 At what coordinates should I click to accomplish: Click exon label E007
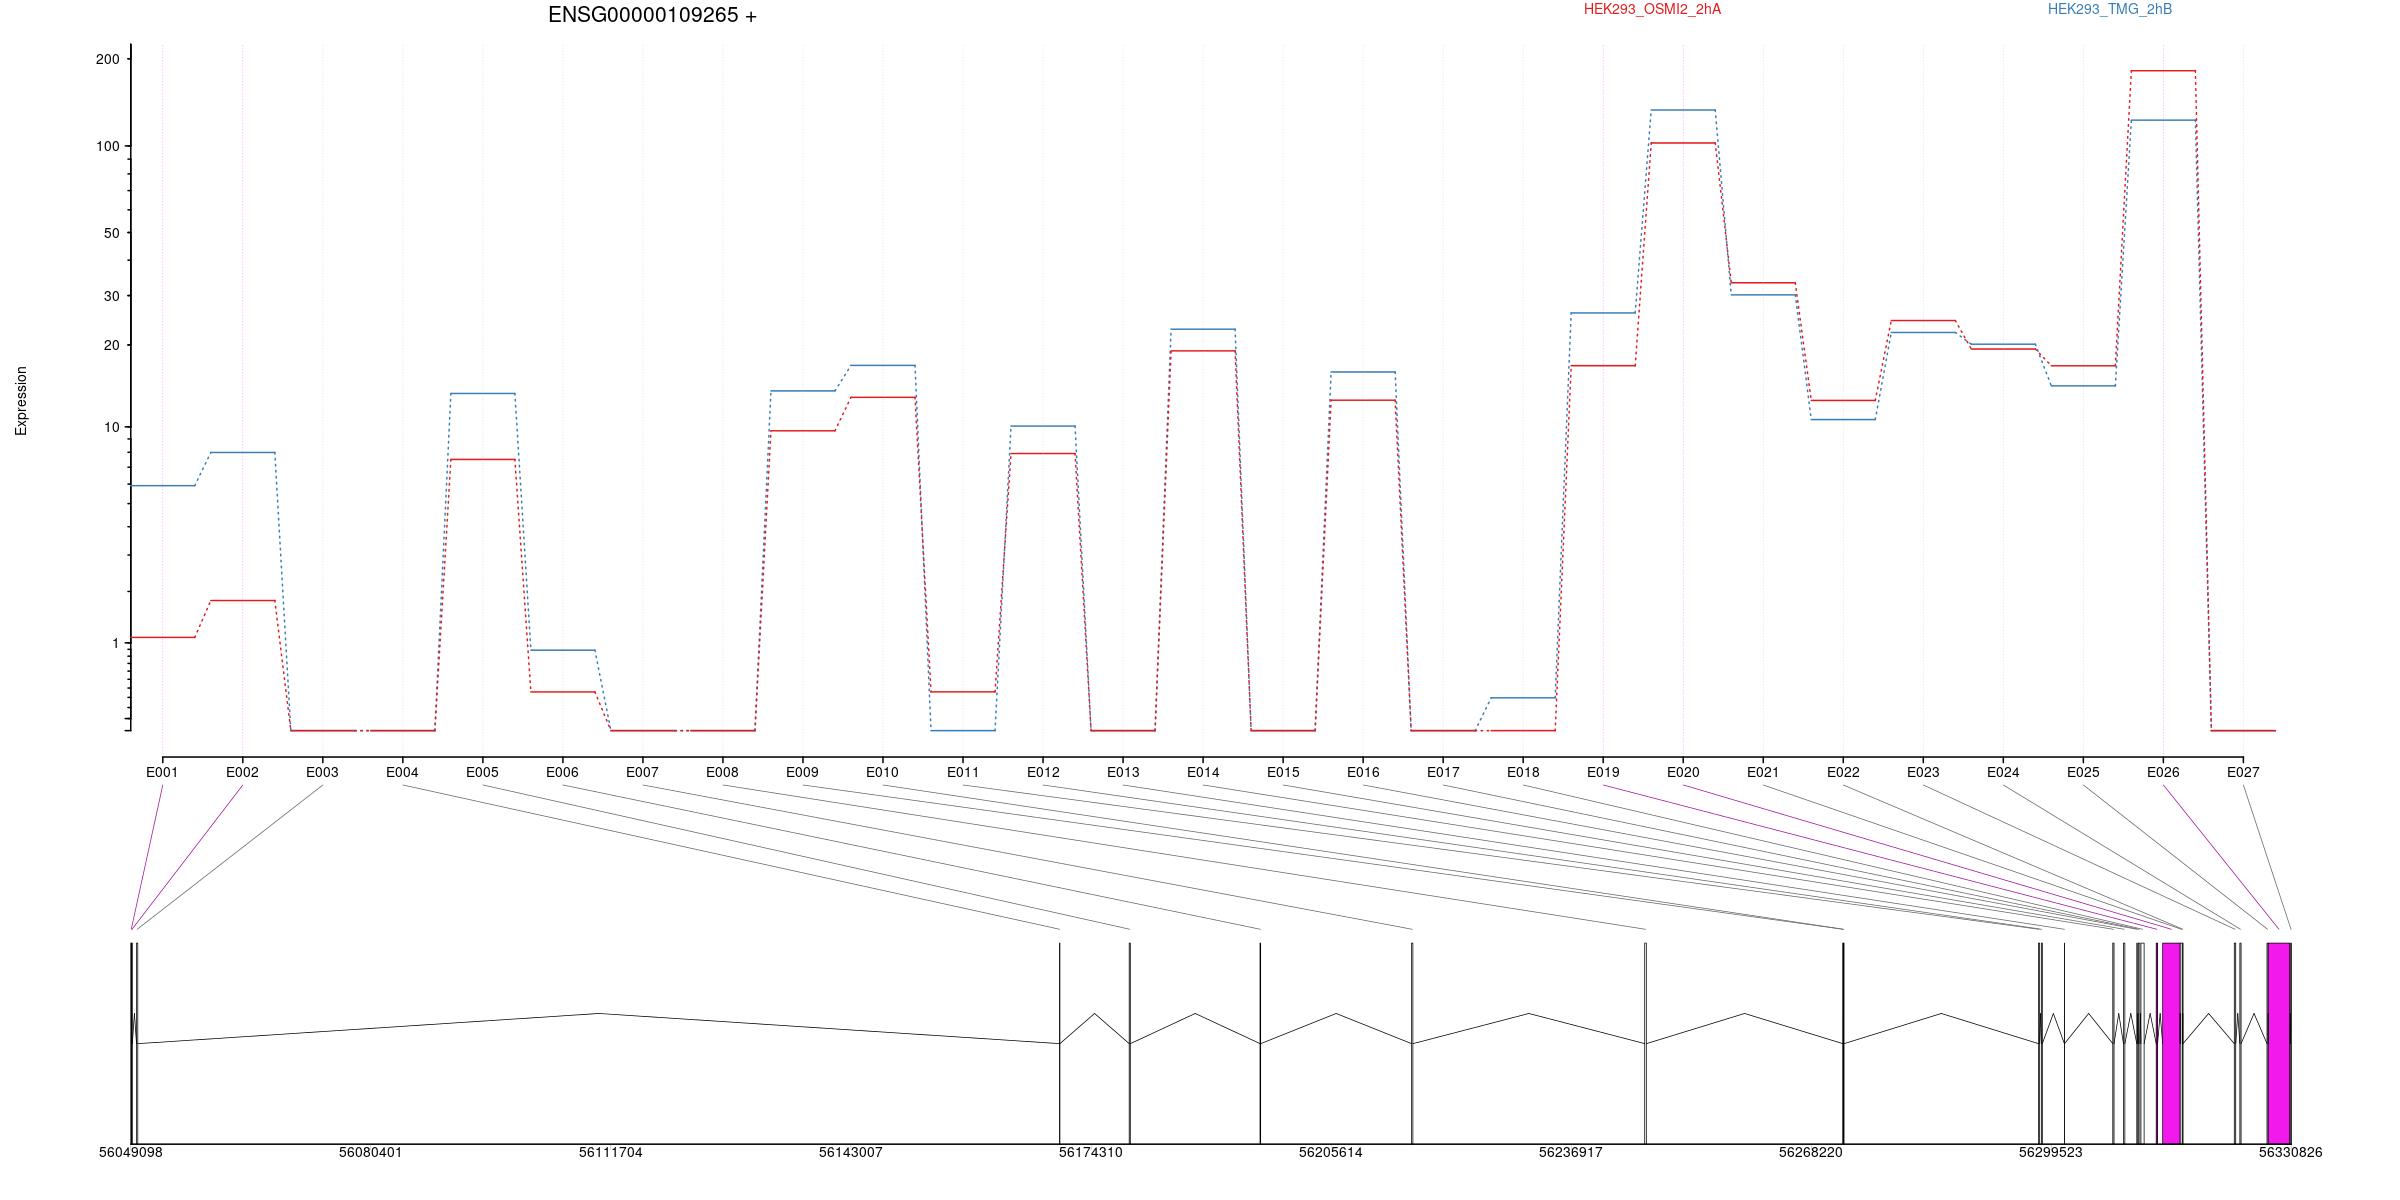click(x=642, y=772)
